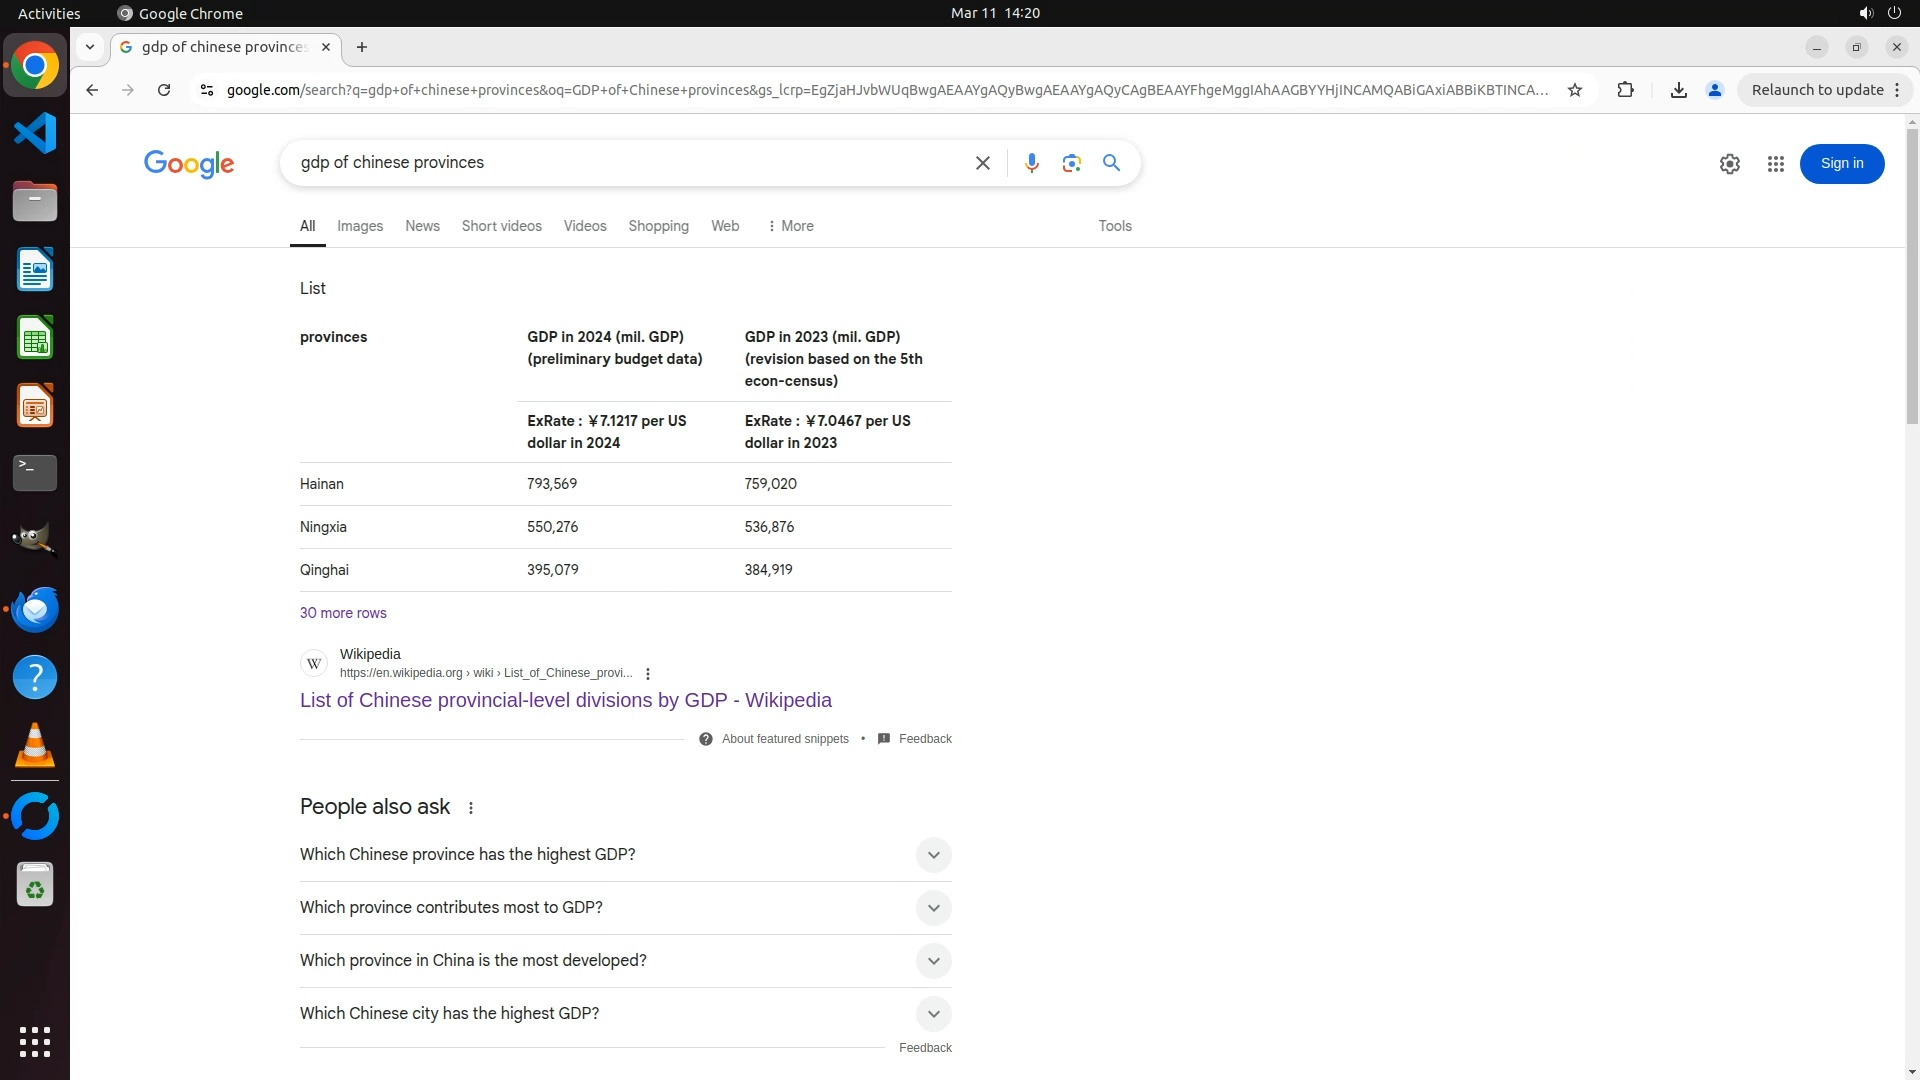Open the More search filters dropdown
The image size is (1920, 1080).
pyautogui.click(x=790, y=226)
